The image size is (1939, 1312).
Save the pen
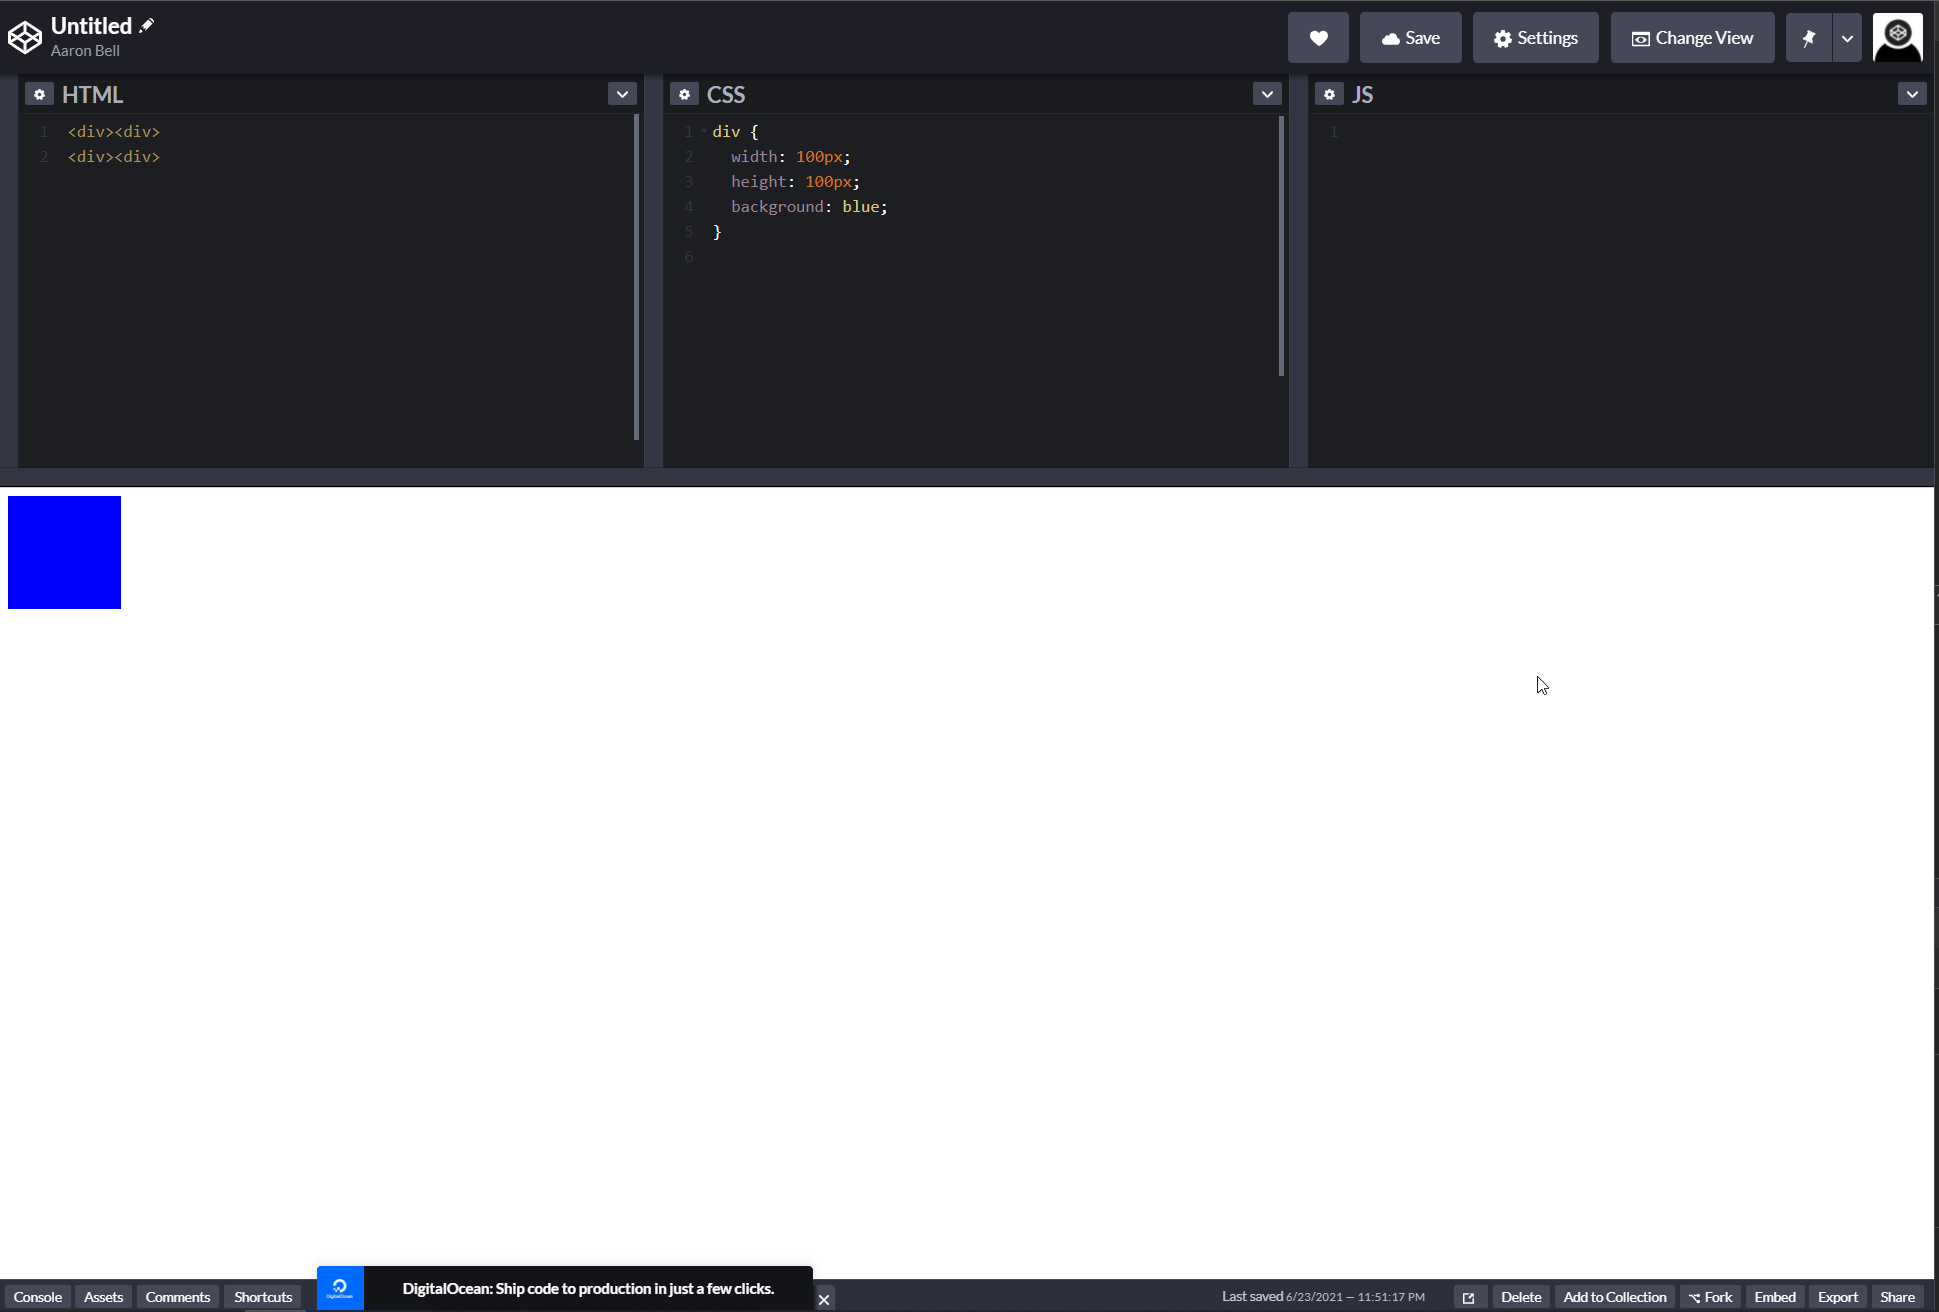tap(1410, 38)
